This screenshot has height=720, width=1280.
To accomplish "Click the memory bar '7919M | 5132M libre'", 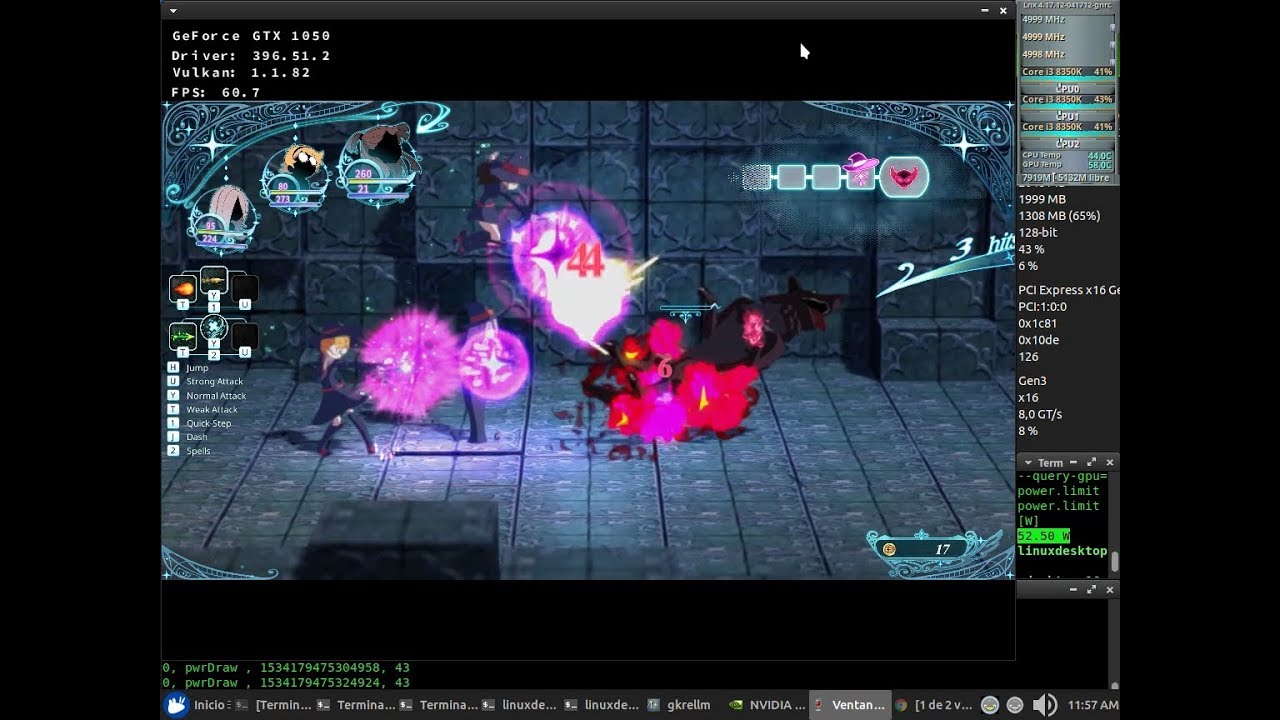I will [1066, 178].
